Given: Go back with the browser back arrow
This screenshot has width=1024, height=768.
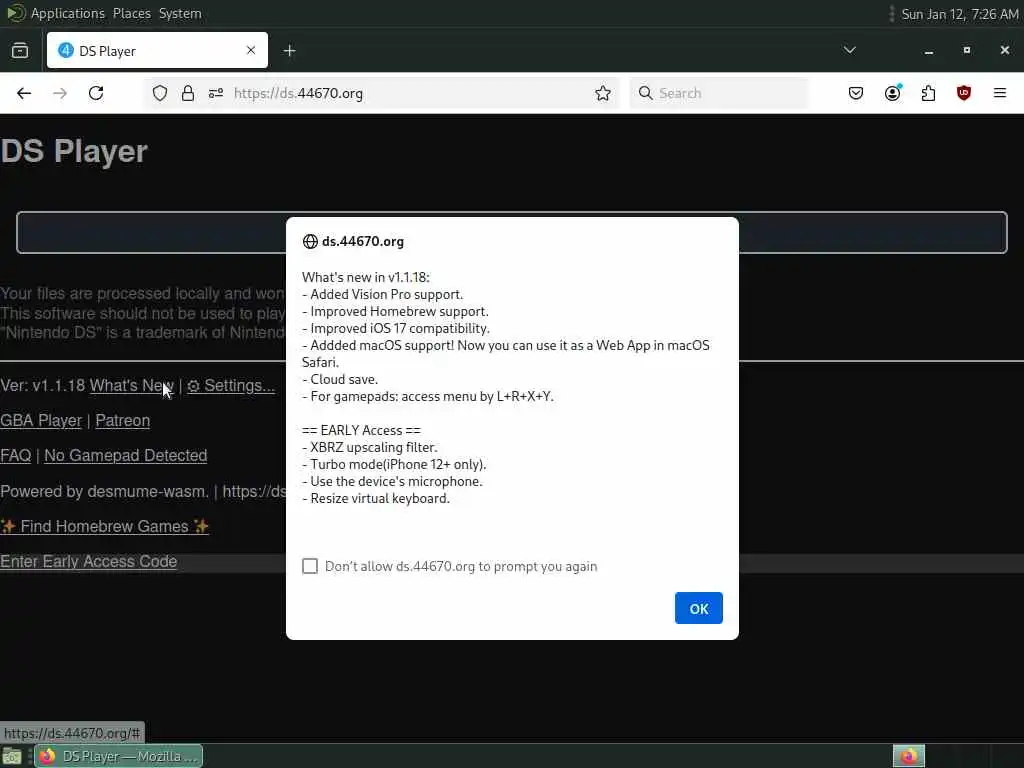Looking at the screenshot, I should (x=24, y=93).
